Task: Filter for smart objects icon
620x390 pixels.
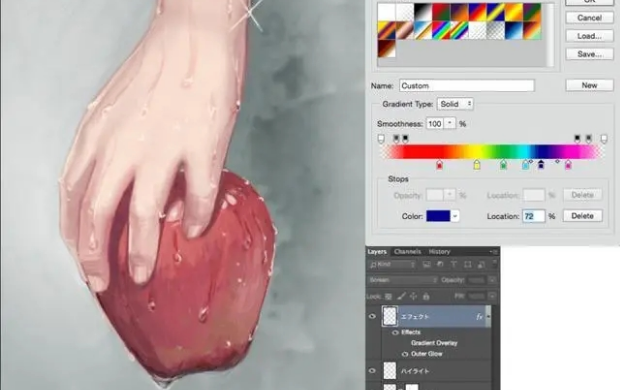Action: pyautogui.click(x=481, y=264)
